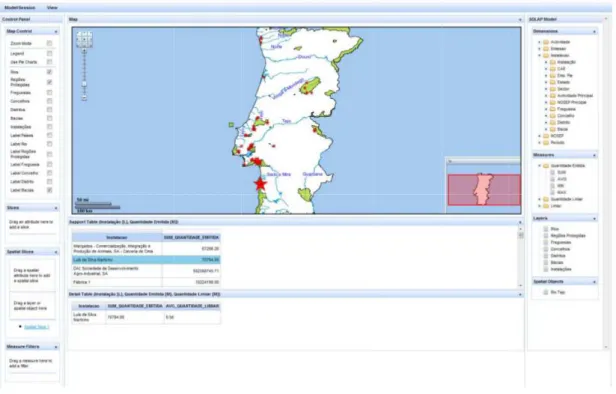Select the Luís da Silva Martinho table row
This screenshot has width=616, height=394.
tap(146, 260)
